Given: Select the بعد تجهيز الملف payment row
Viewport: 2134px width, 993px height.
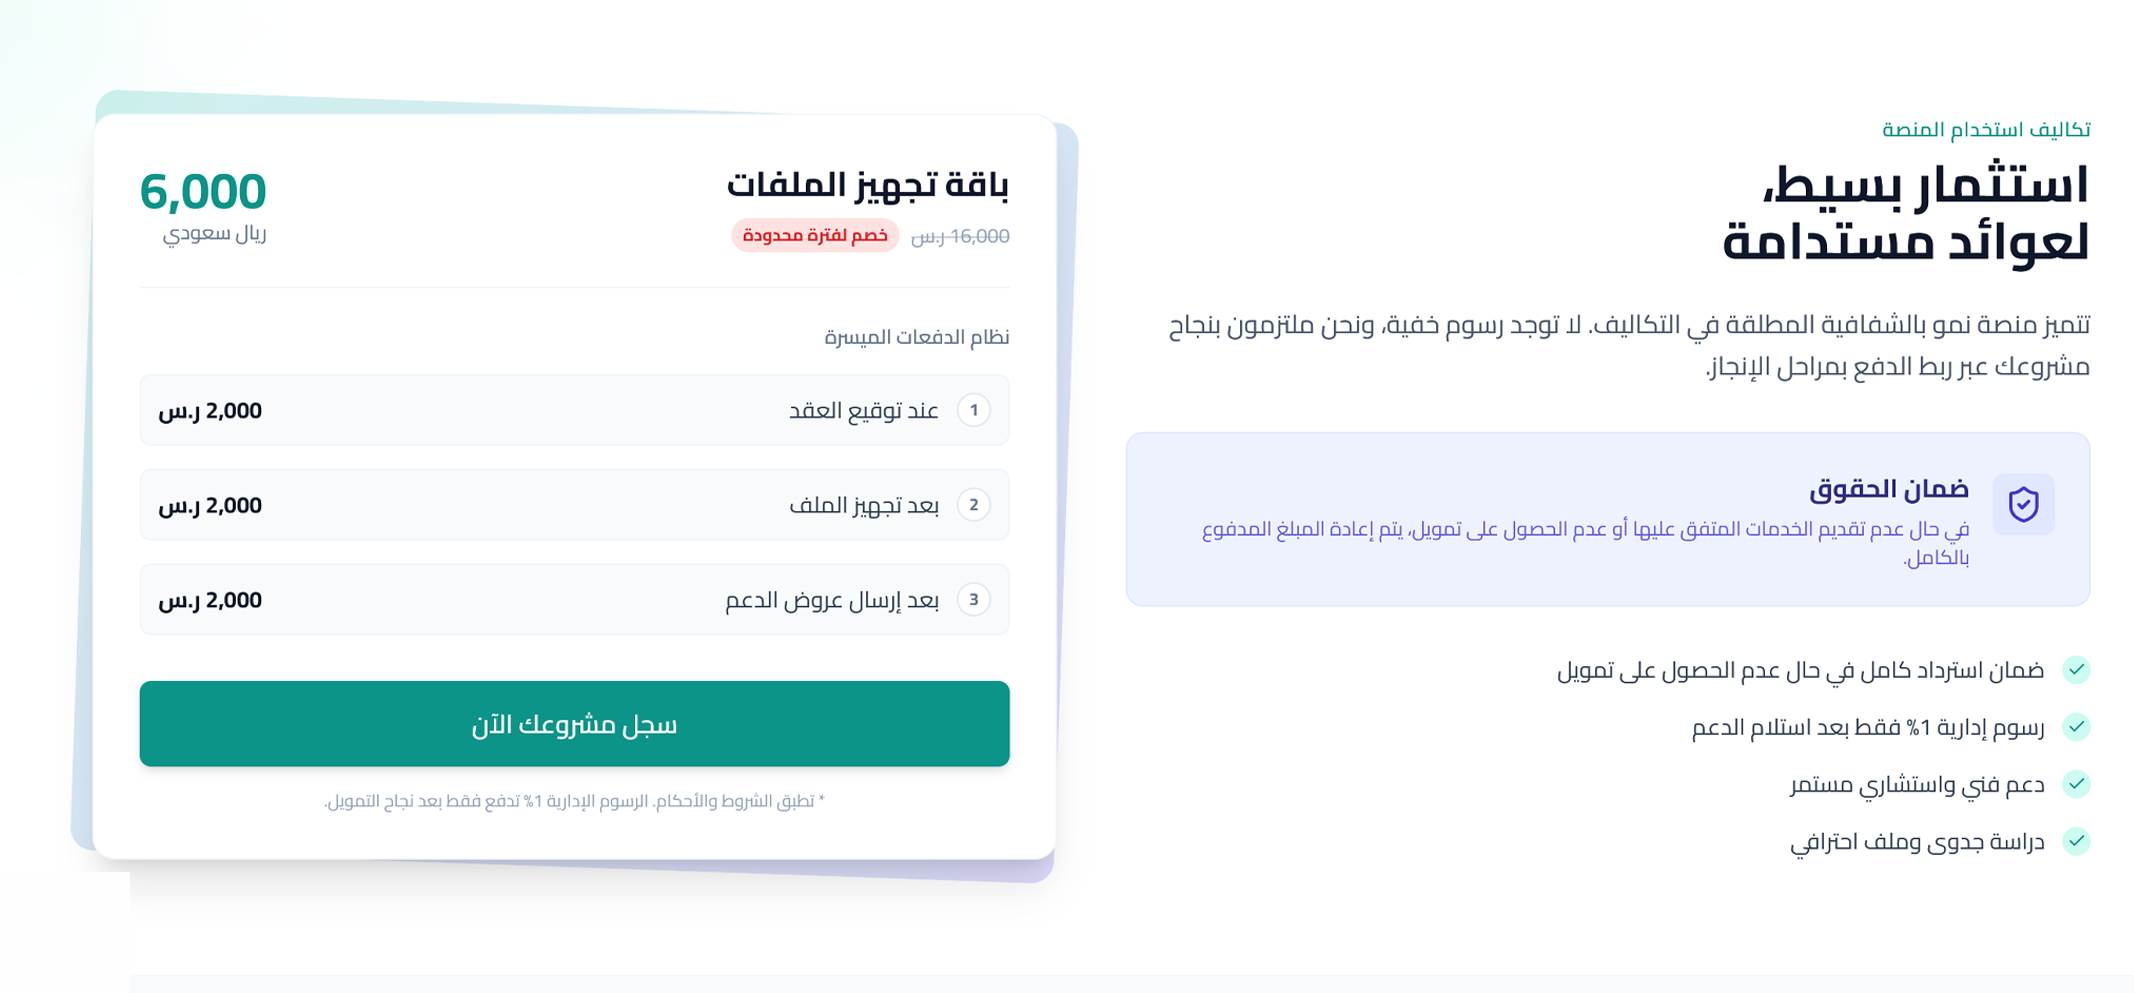Looking at the screenshot, I should (574, 505).
